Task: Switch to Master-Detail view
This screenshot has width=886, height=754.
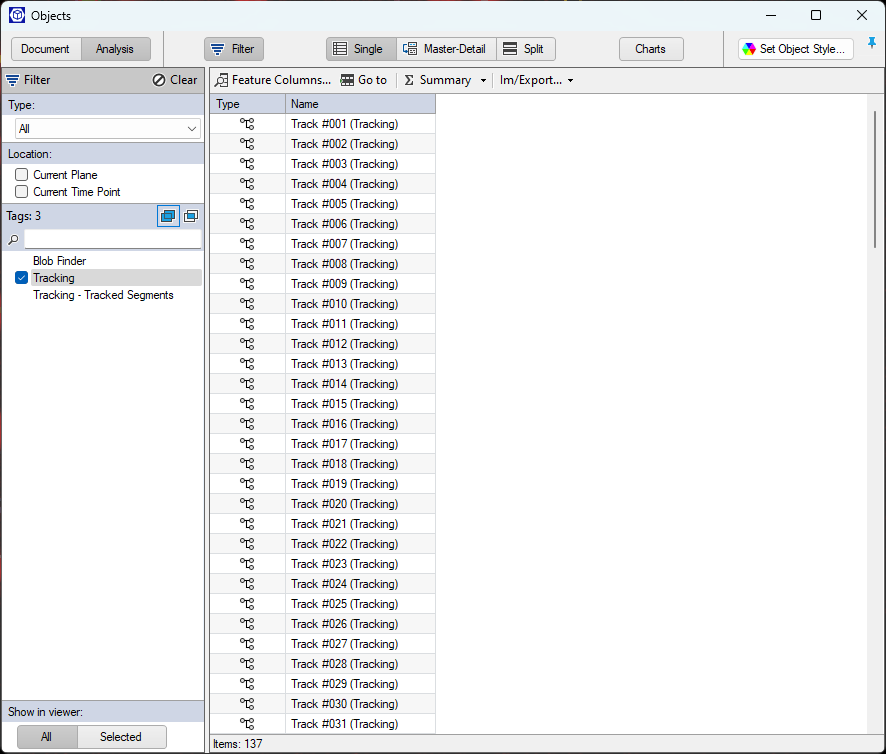Action: tap(446, 48)
